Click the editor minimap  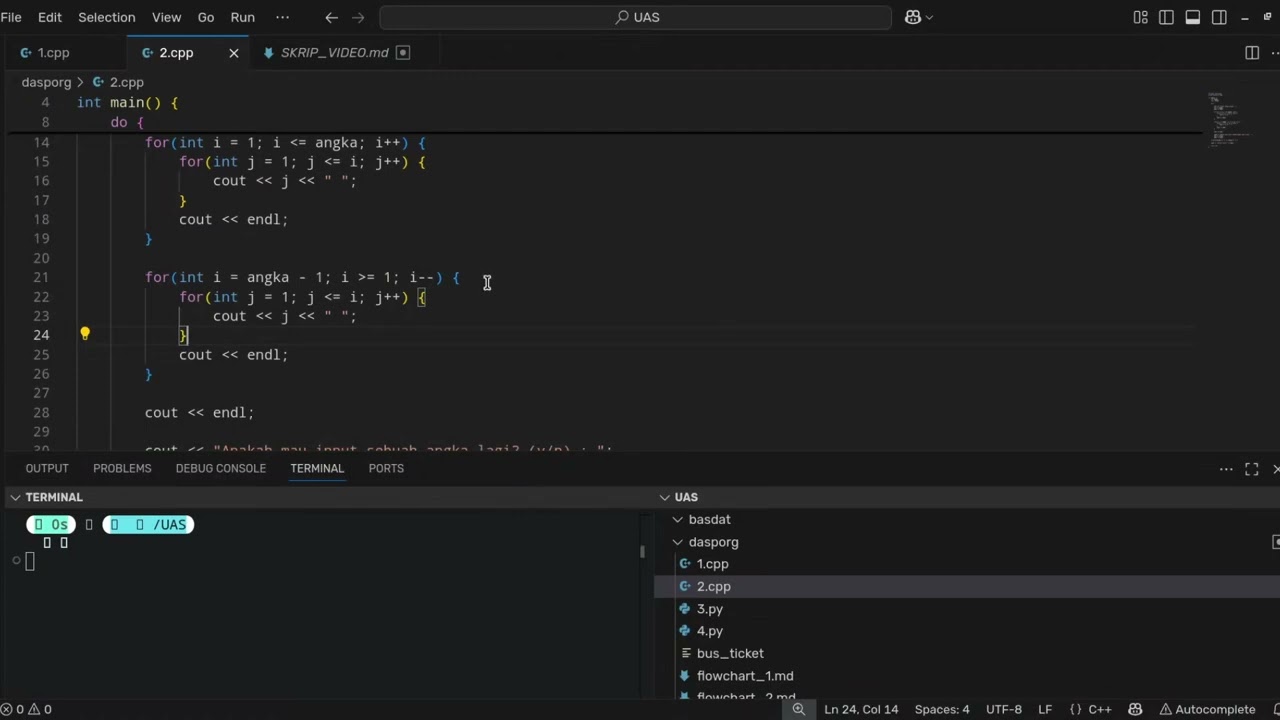pyautogui.click(x=1228, y=120)
